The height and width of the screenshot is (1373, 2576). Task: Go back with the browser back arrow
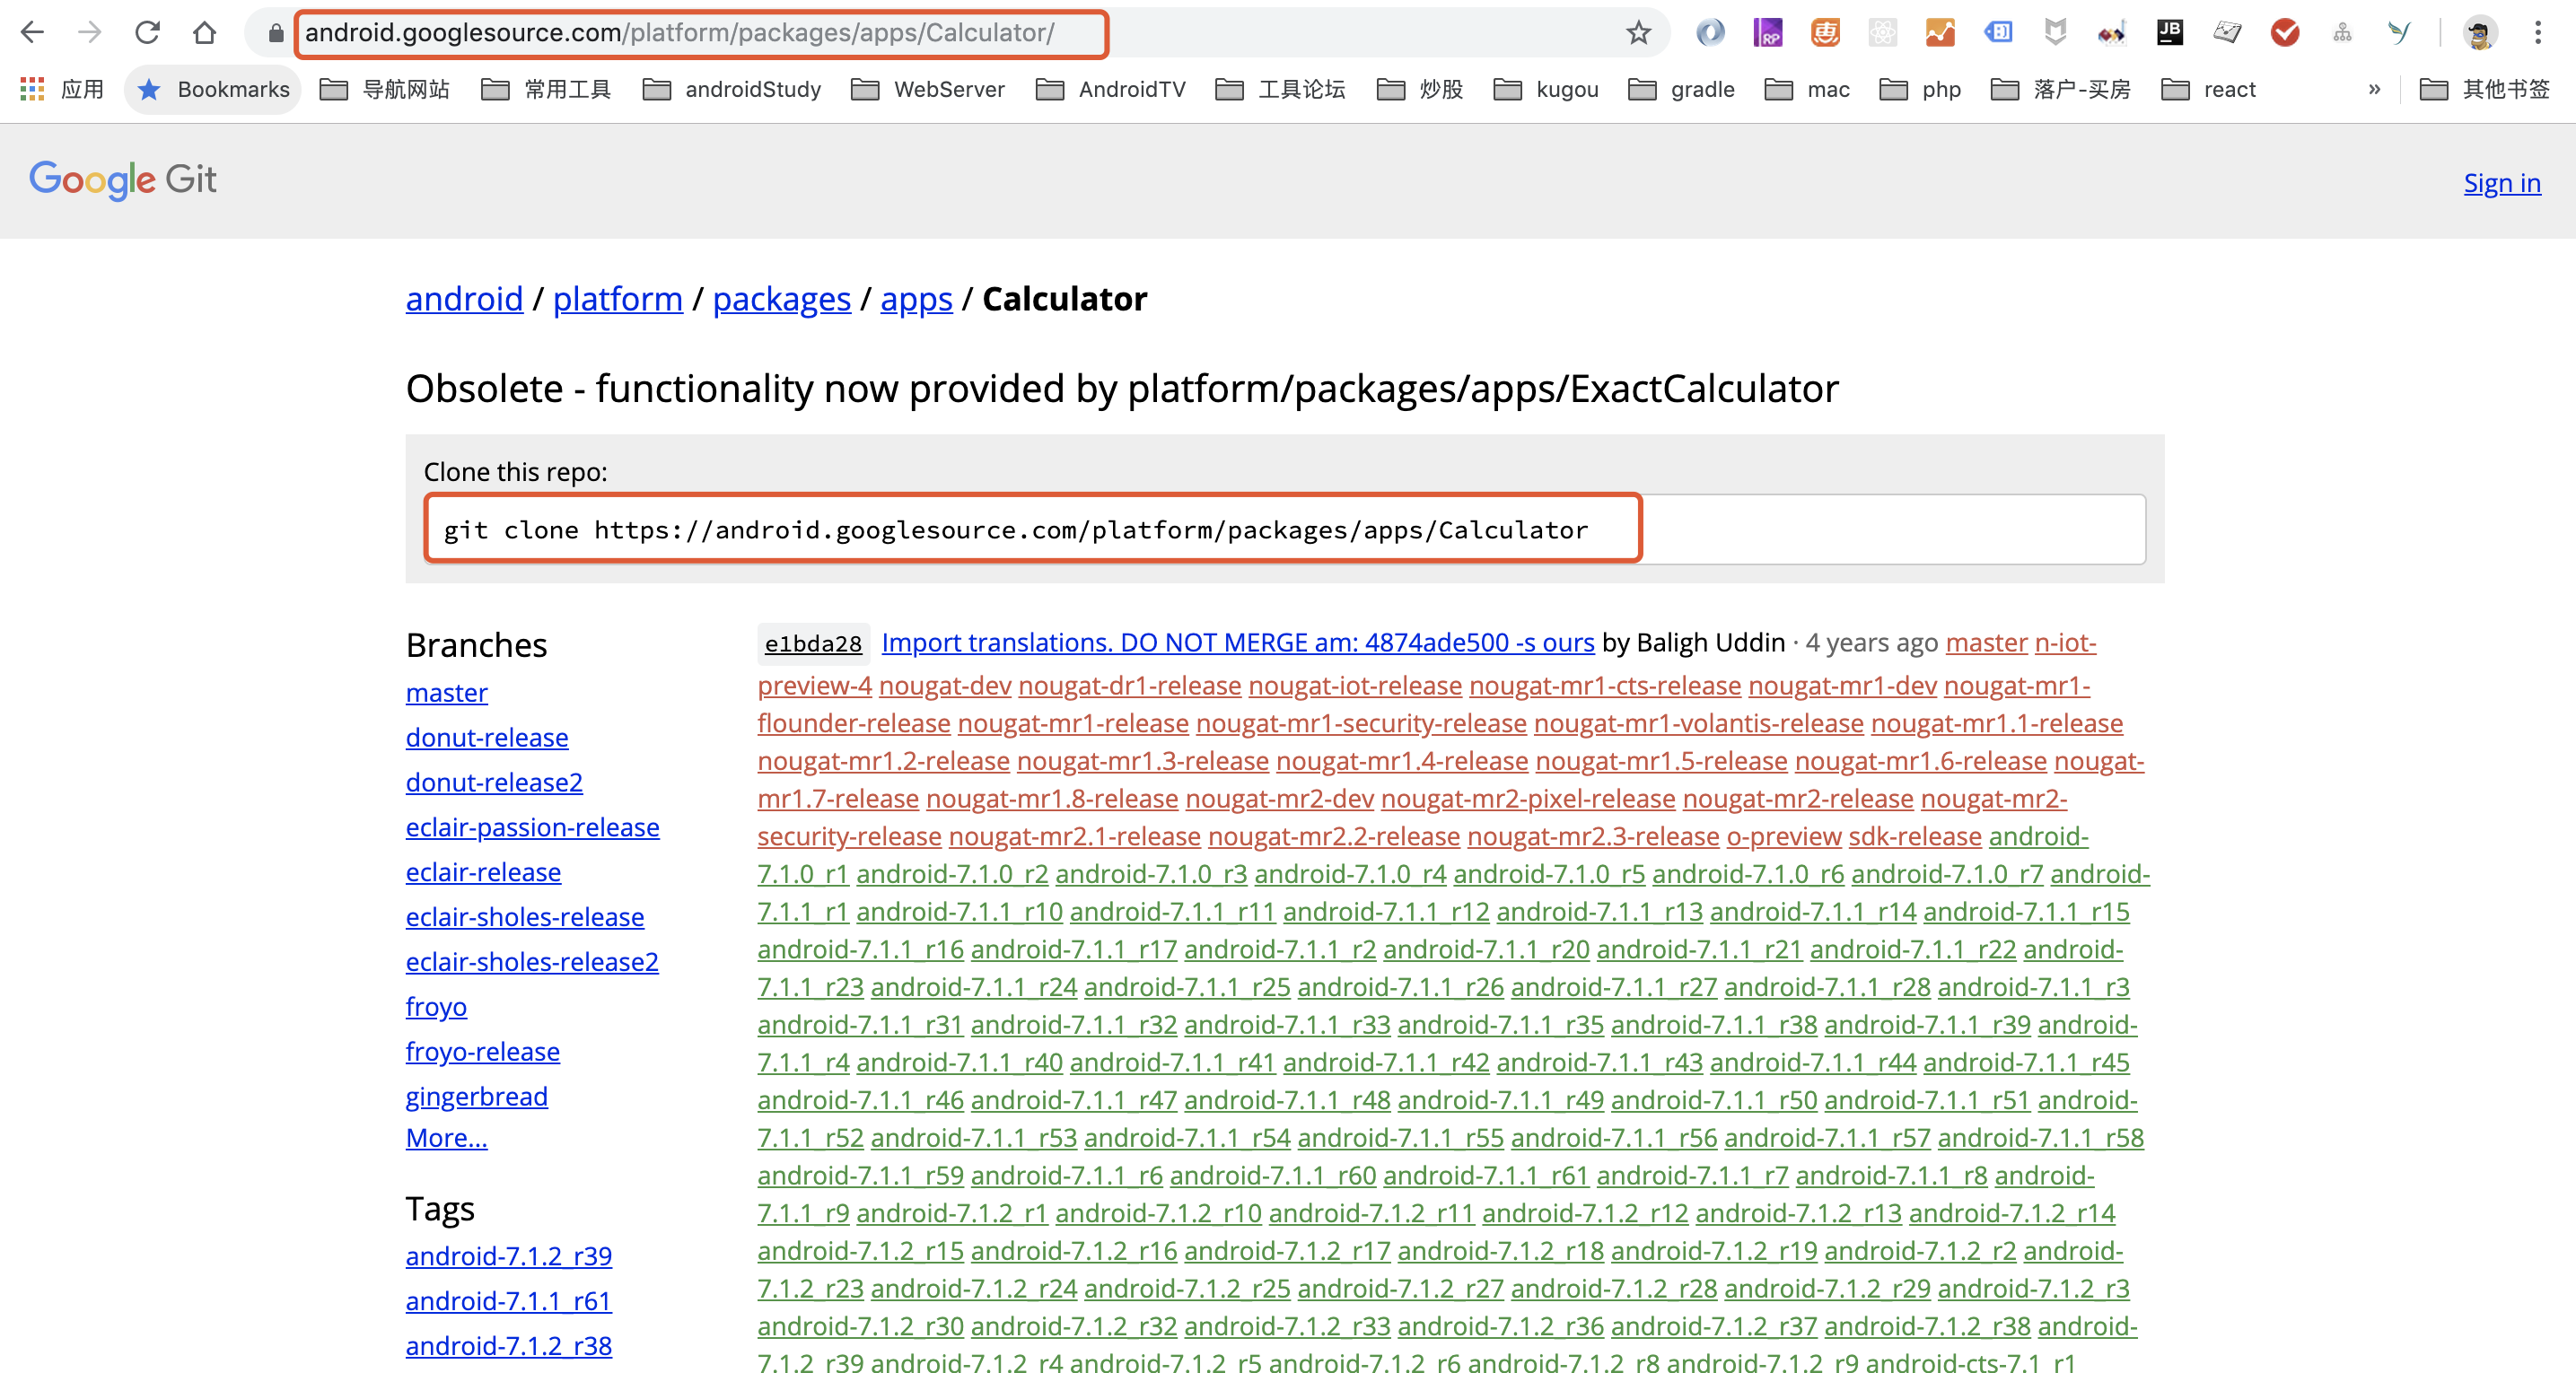point(33,33)
